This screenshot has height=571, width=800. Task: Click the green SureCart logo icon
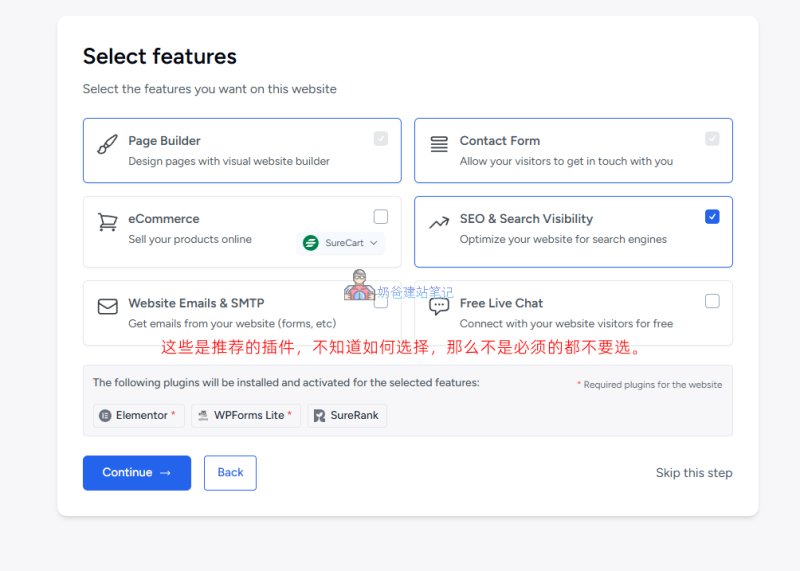tap(311, 243)
